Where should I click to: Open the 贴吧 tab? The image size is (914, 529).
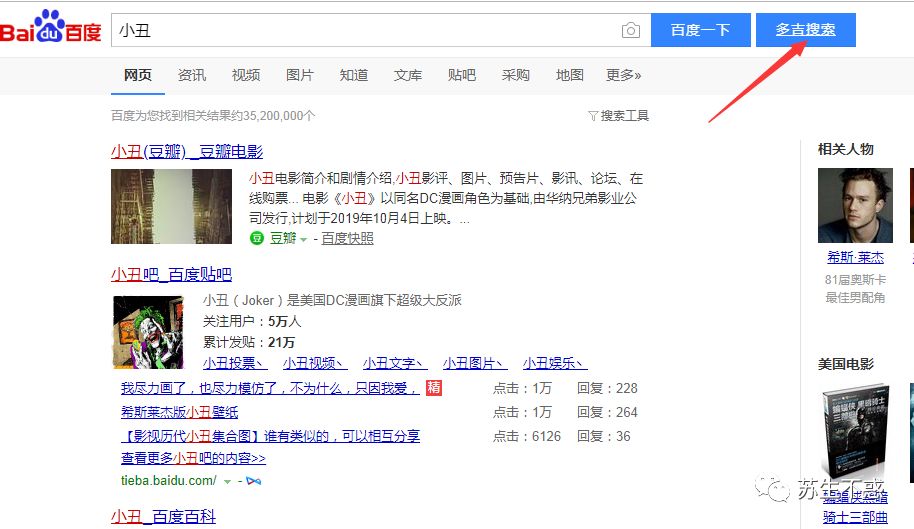click(x=462, y=75)
